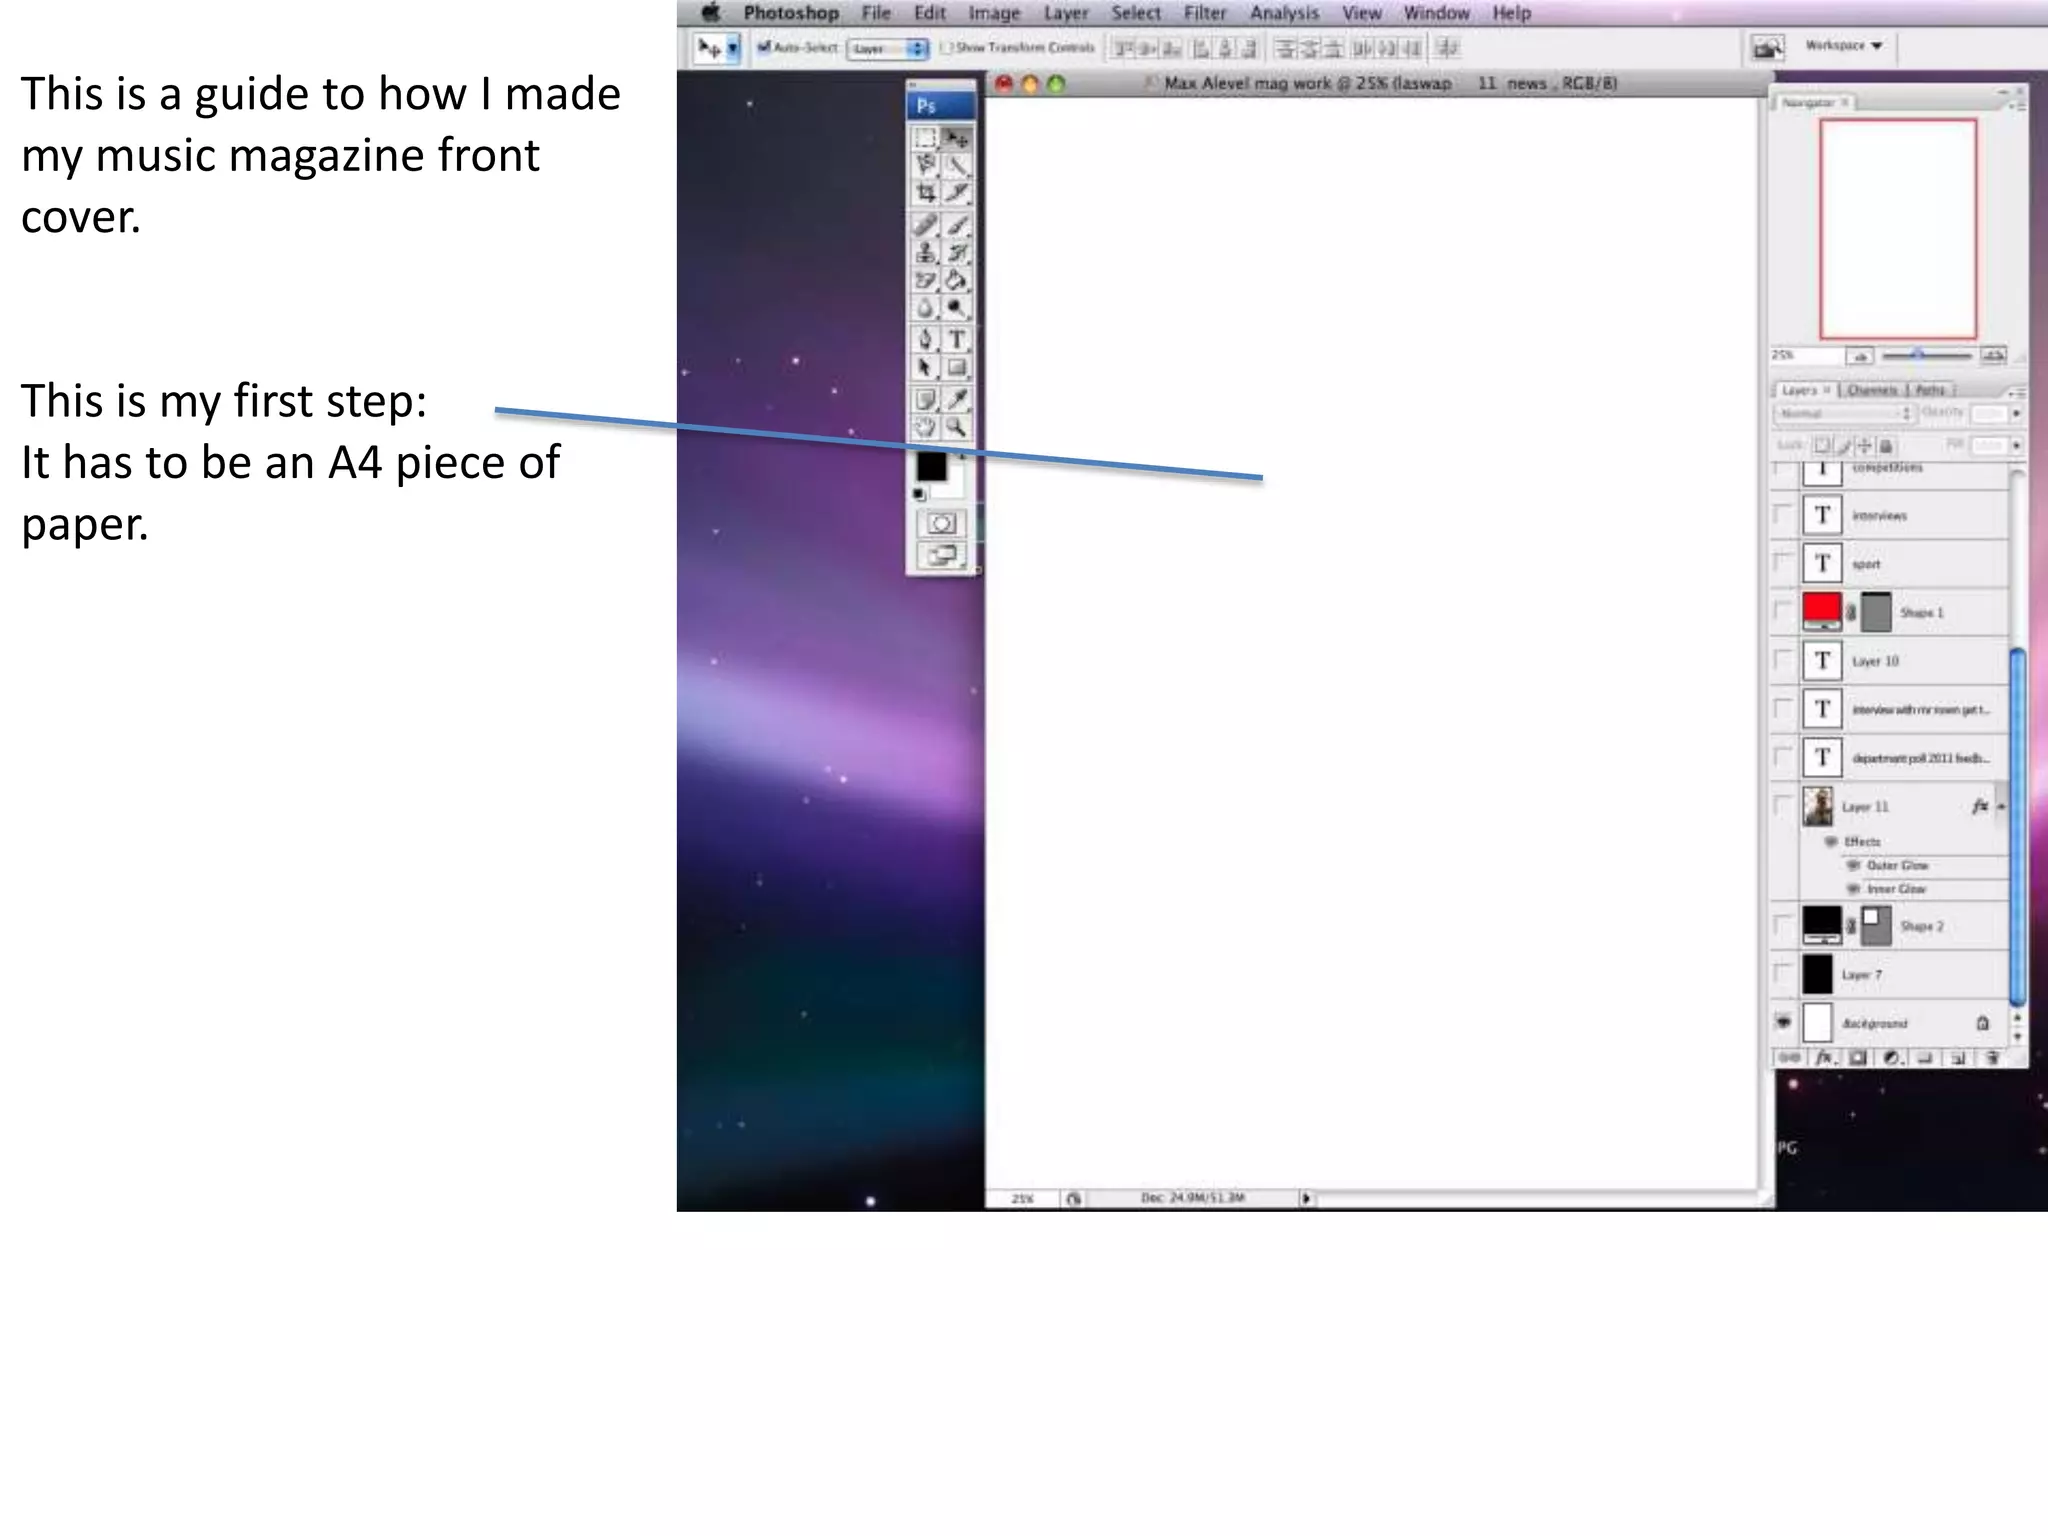
Task: Select the Eyedropper tool
Action: click(x=957, y=400)
